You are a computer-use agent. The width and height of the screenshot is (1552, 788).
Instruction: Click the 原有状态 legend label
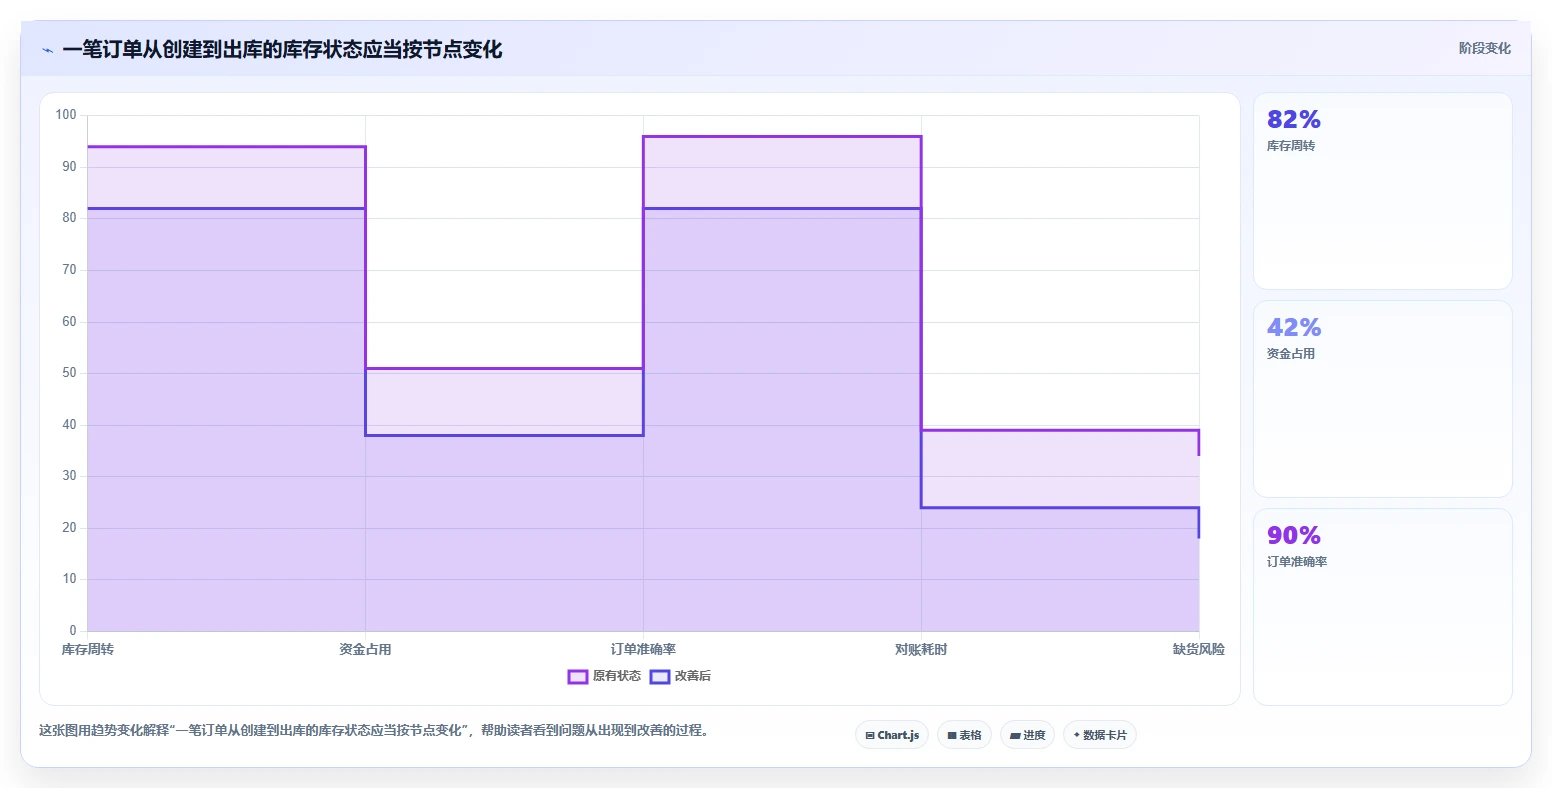click(617, 676)
